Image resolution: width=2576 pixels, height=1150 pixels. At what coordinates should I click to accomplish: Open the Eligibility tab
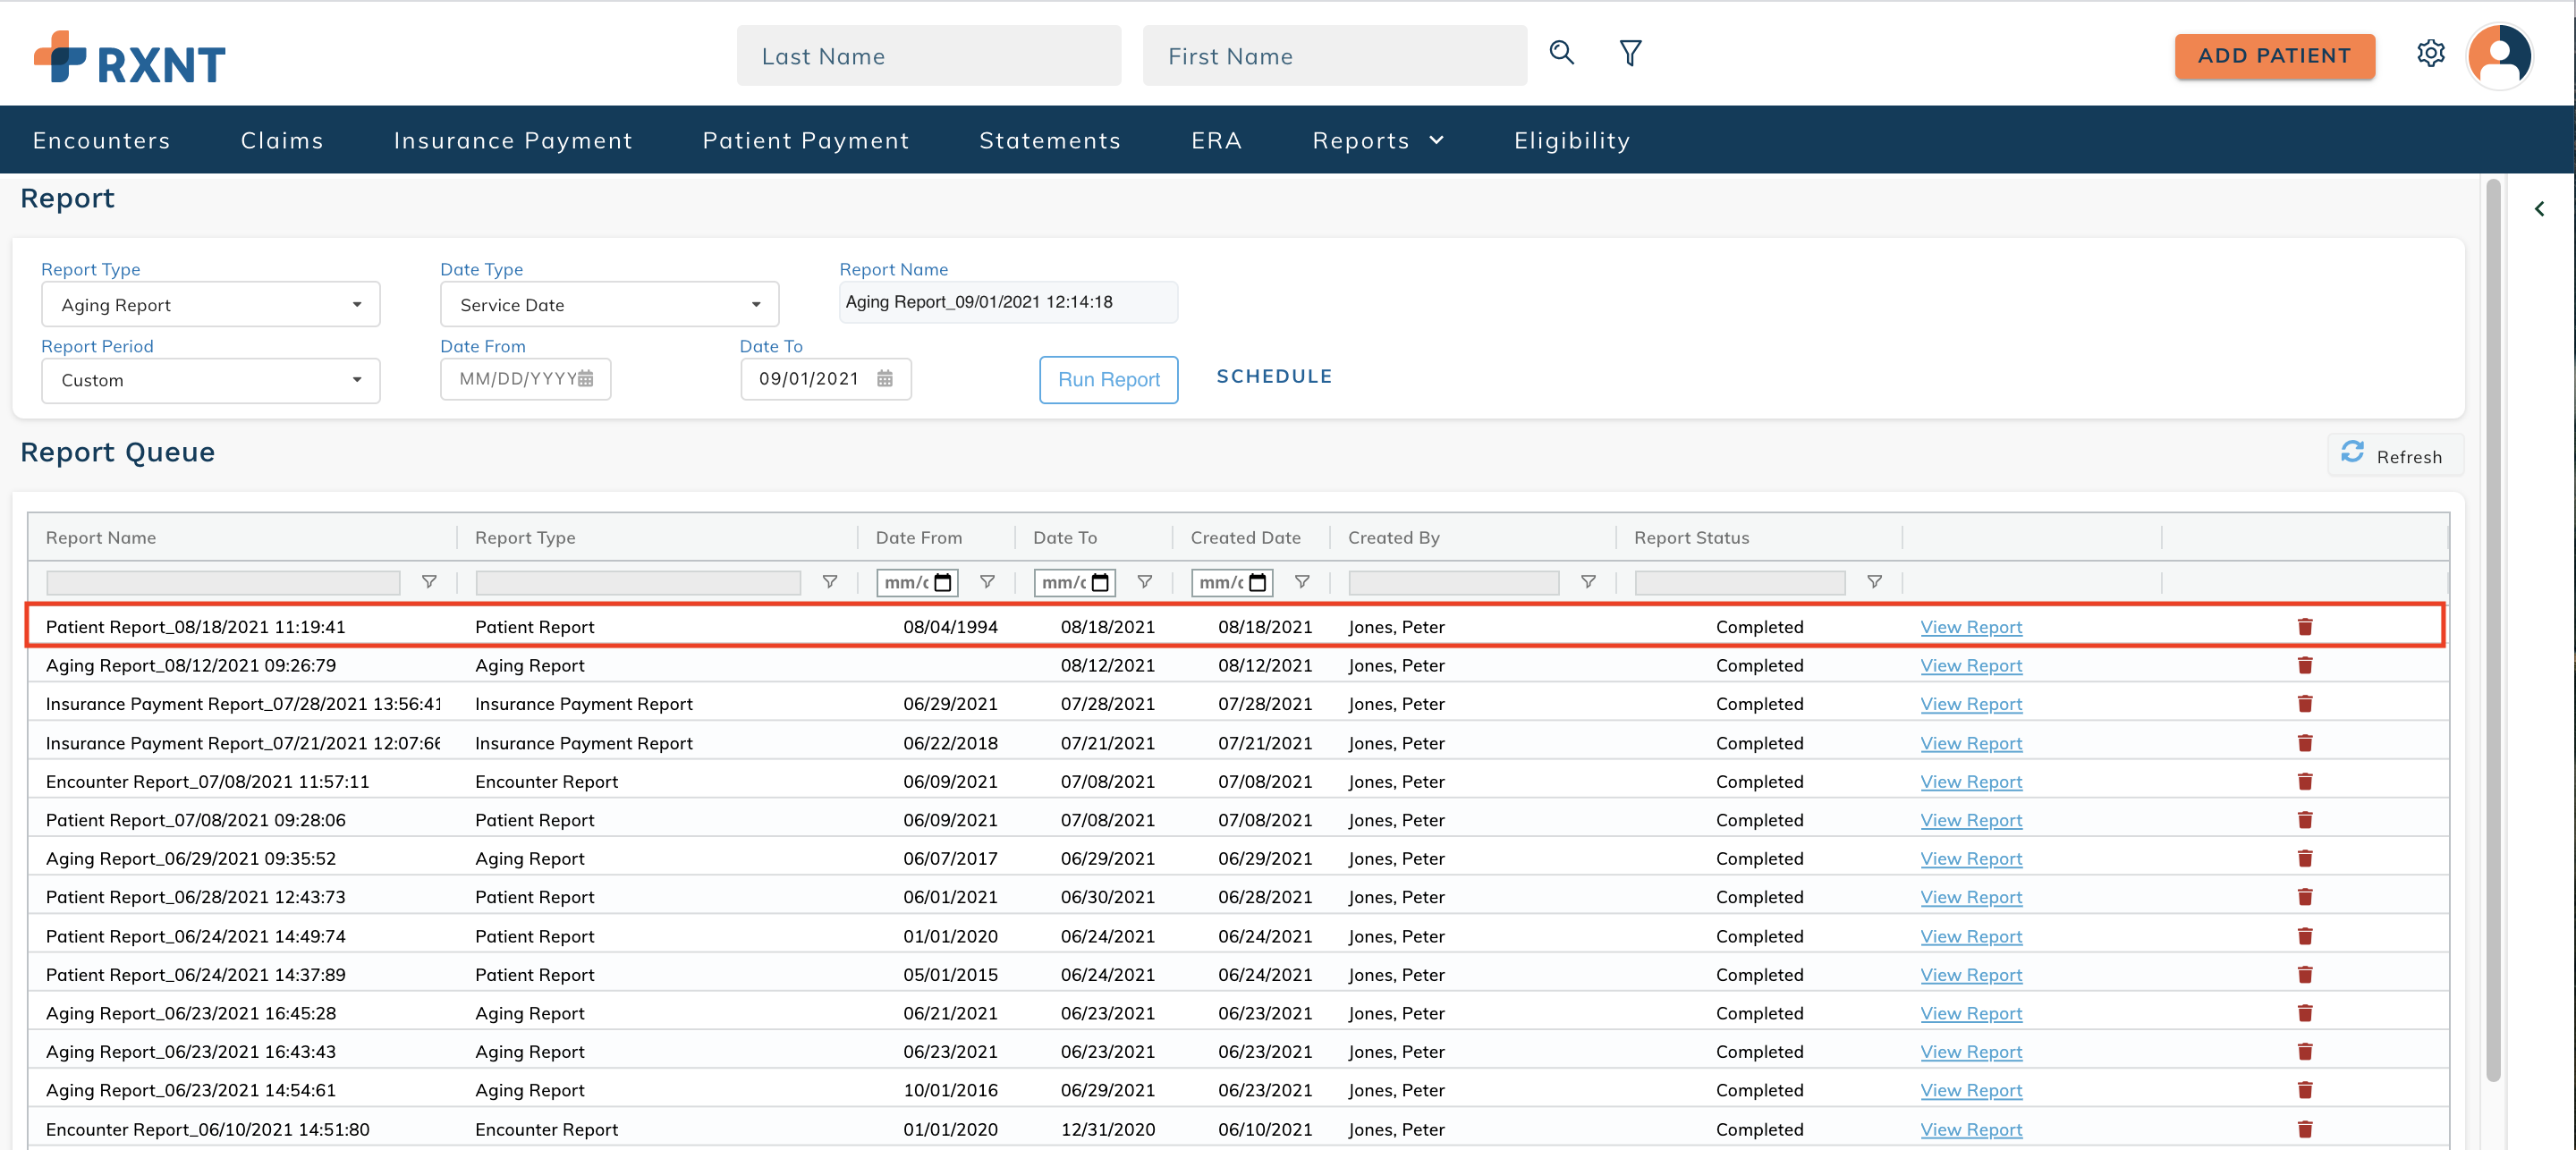(1572, 140)
